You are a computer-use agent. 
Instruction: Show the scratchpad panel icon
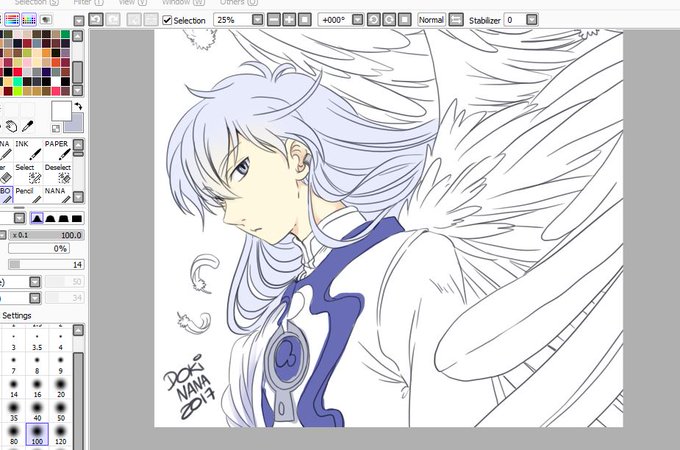[x=46, y=20]
